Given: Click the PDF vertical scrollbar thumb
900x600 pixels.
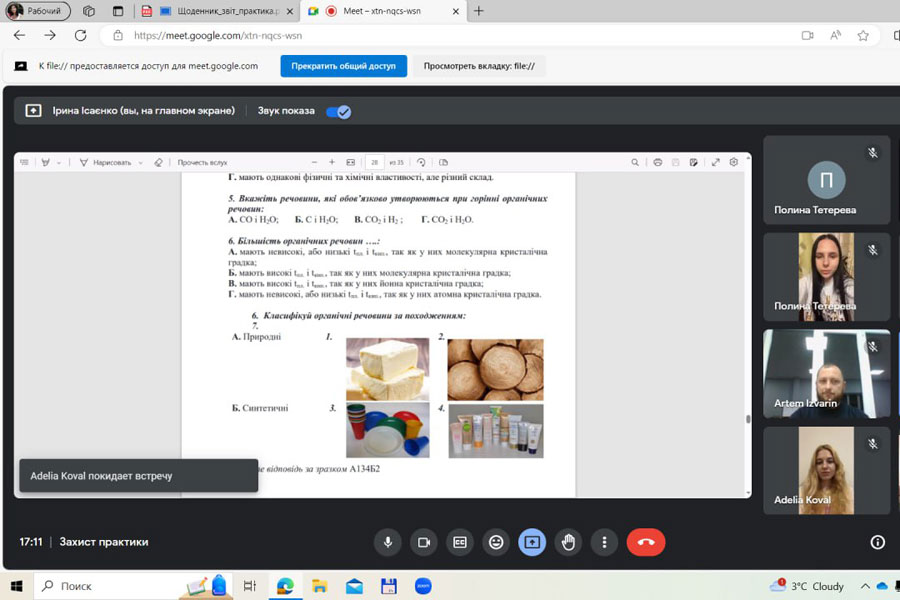Looking at the screenshot, I should pyautogui.click(x=748, y=419).
